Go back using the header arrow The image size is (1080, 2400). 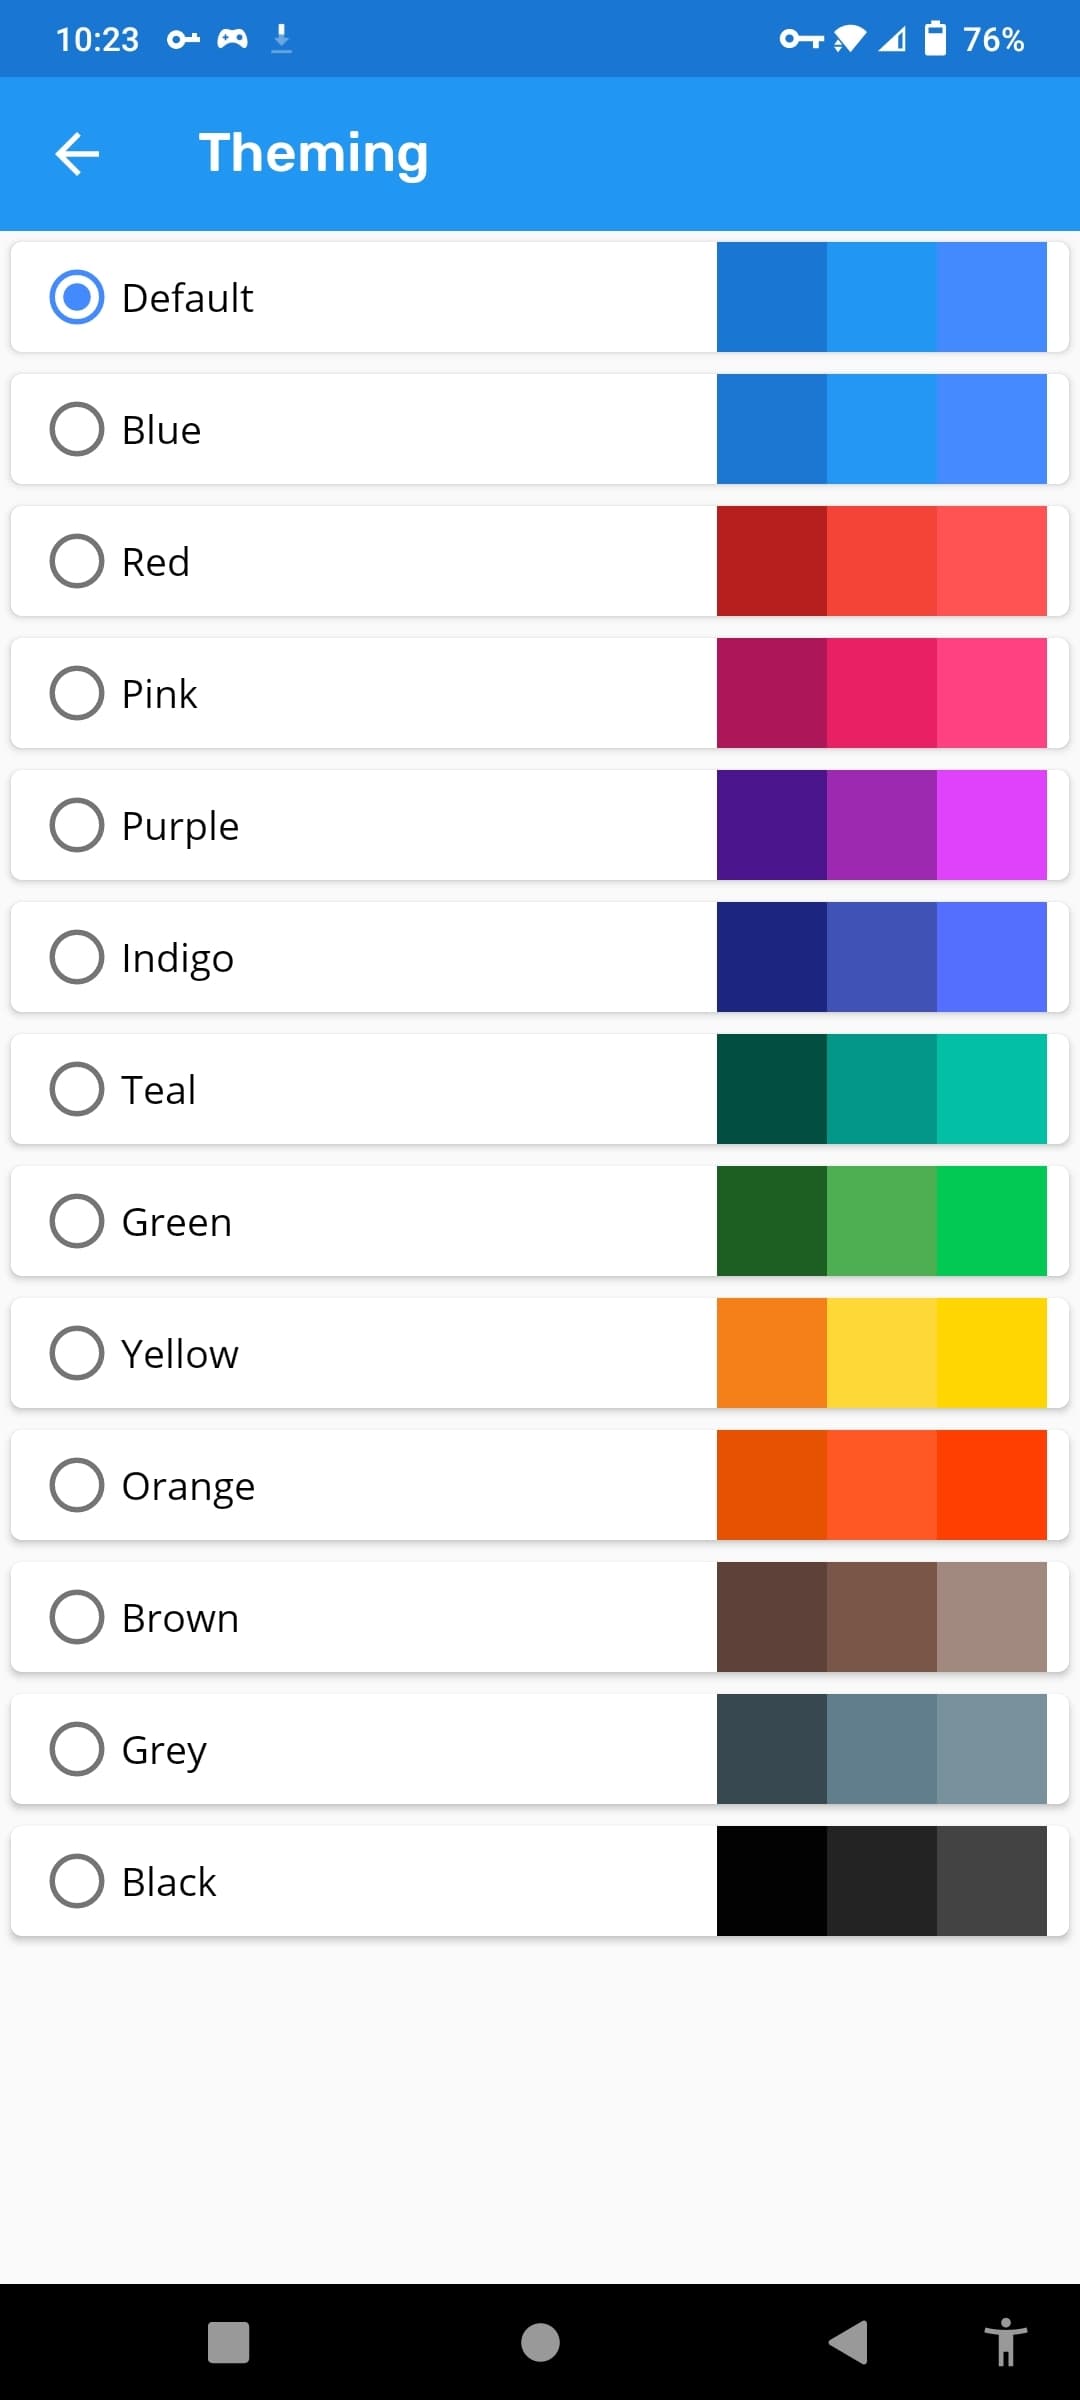coord(77,154)
